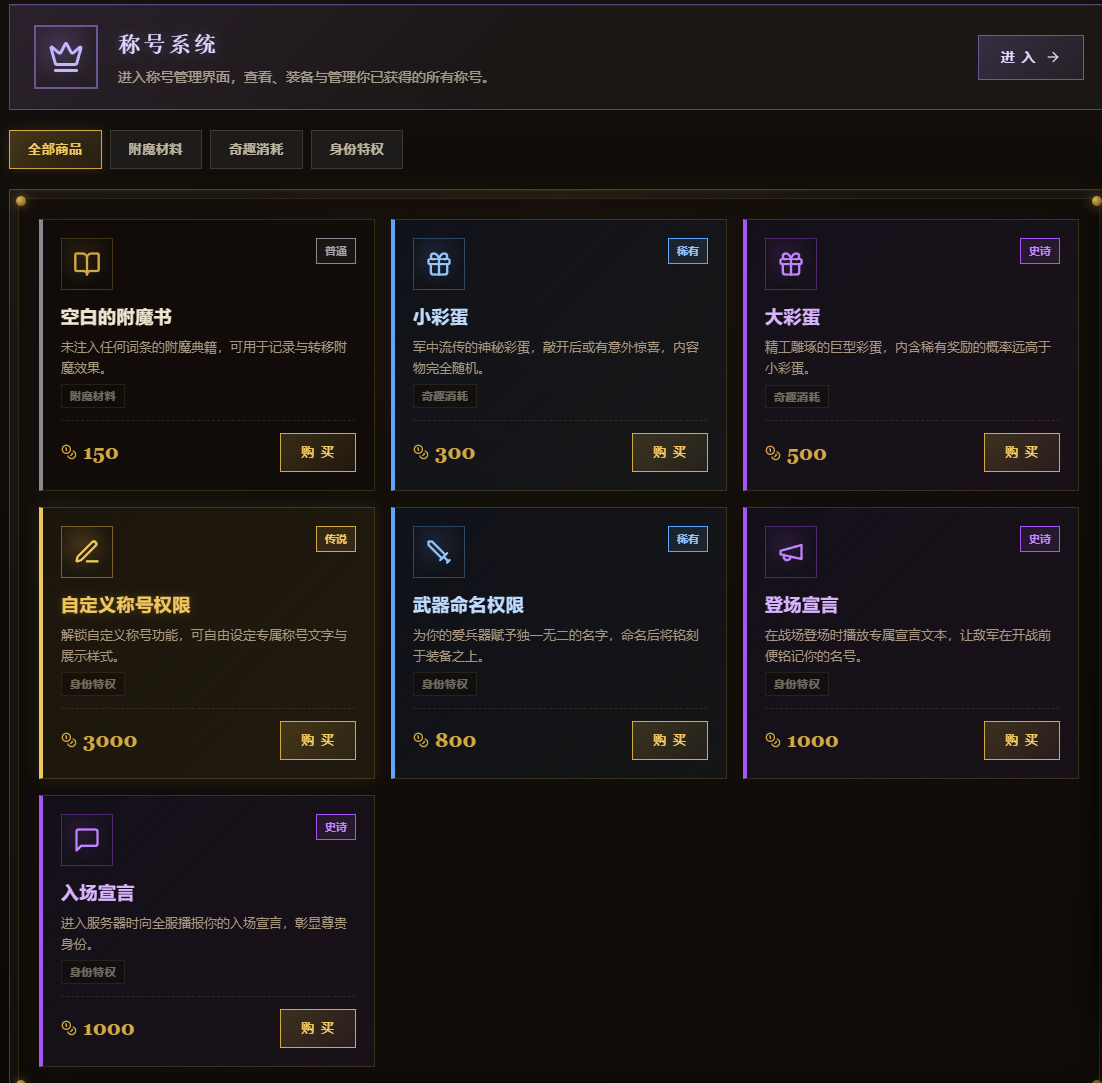The width and height of the screenshot is (1102, 1083).
Task: Purchase 武器命名权限 for 800
Action: pyautogui.click(x=670, y=741)
